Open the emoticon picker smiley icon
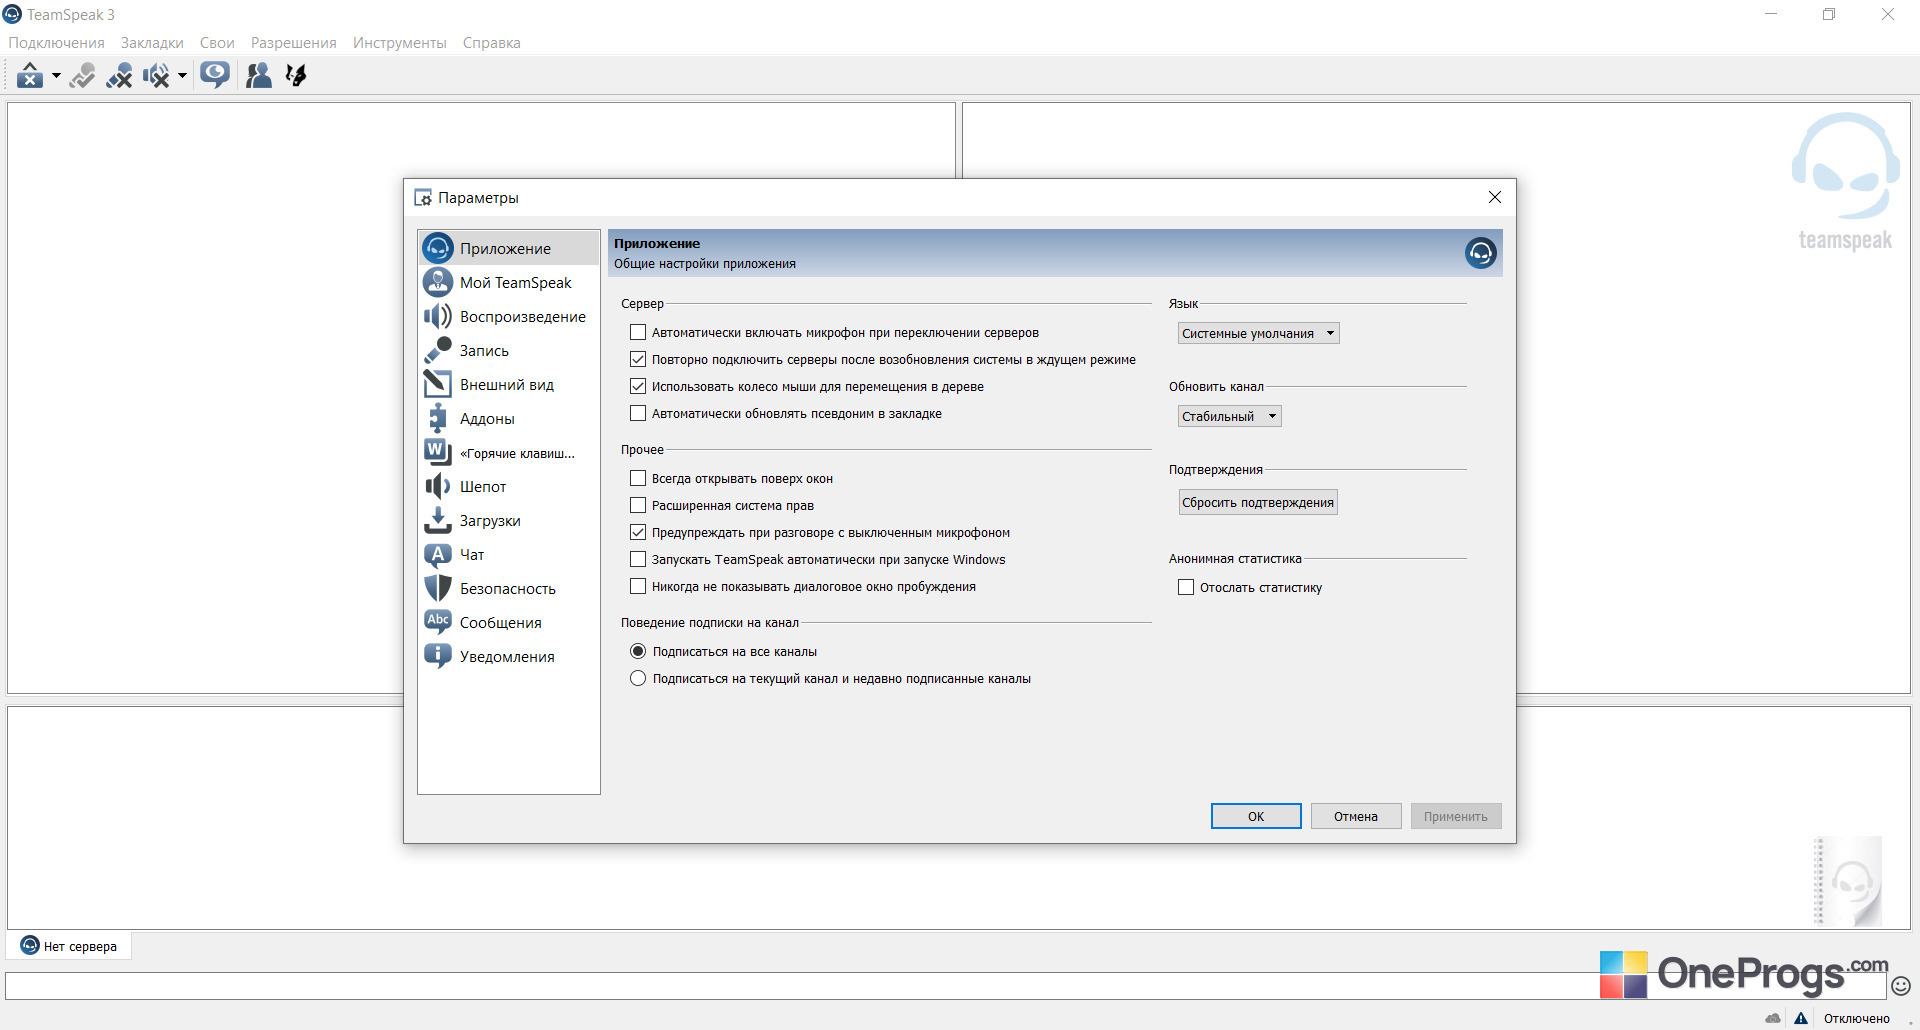This screenshot has width=1920, height=1030. 1901,986
